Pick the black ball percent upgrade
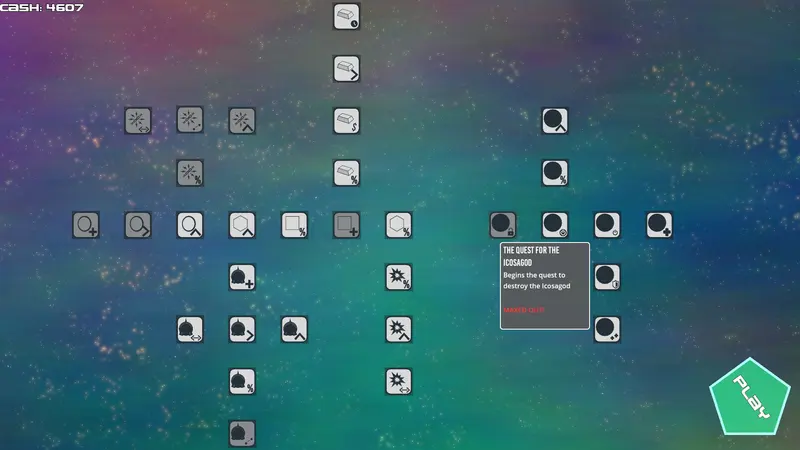This screenshot has width=800, height=450. (555, 173)
